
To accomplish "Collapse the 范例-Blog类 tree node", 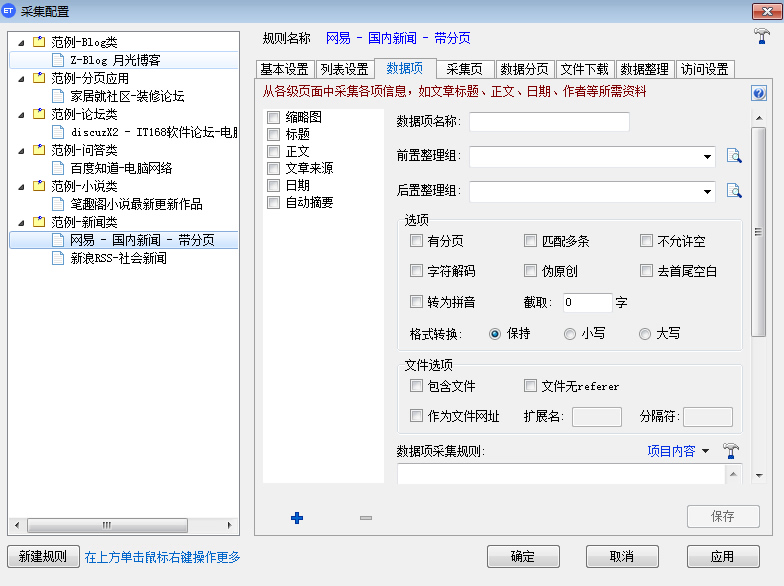I will click(x=21, y=43).
